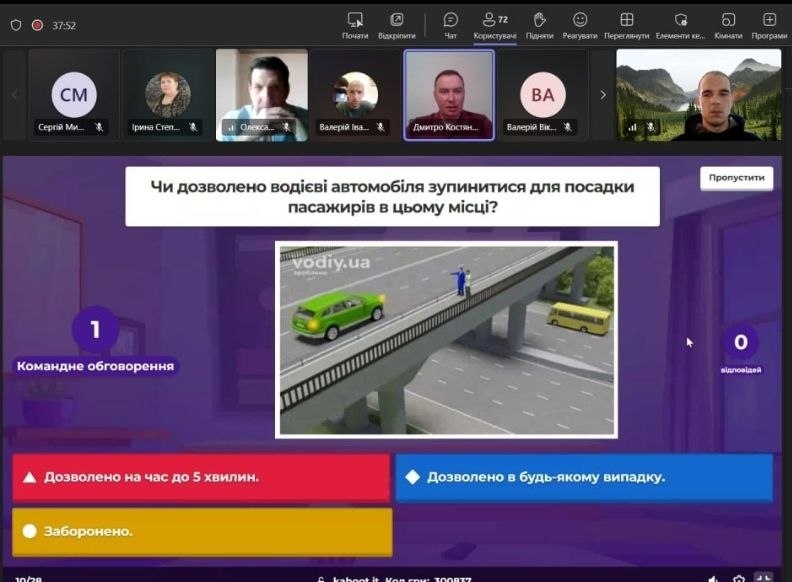
Task: Open the Кімнати breakout rooms panel
Action: [728, 24]
